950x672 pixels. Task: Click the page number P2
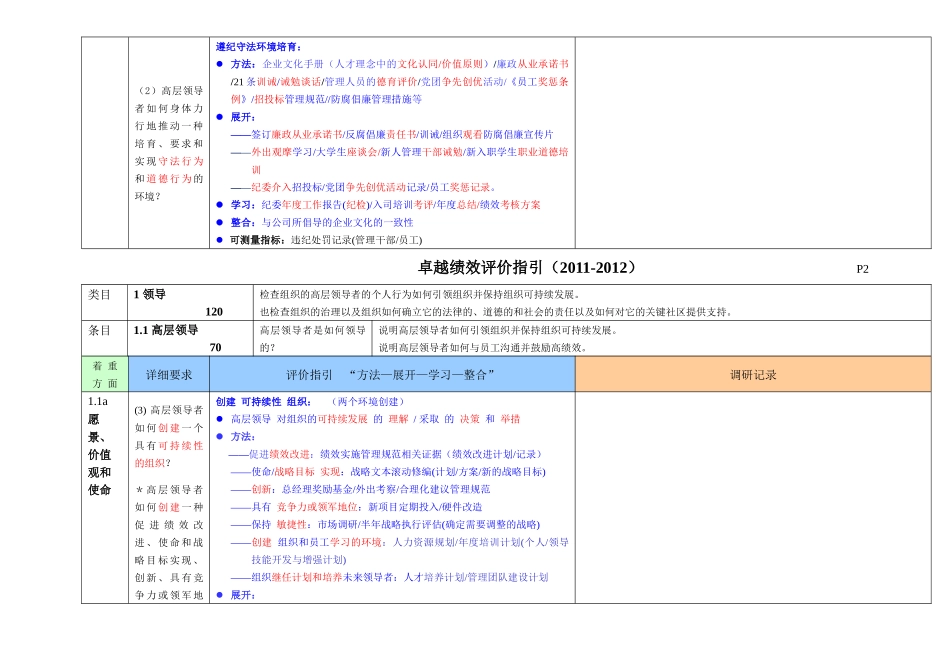[x=862, y=269]
